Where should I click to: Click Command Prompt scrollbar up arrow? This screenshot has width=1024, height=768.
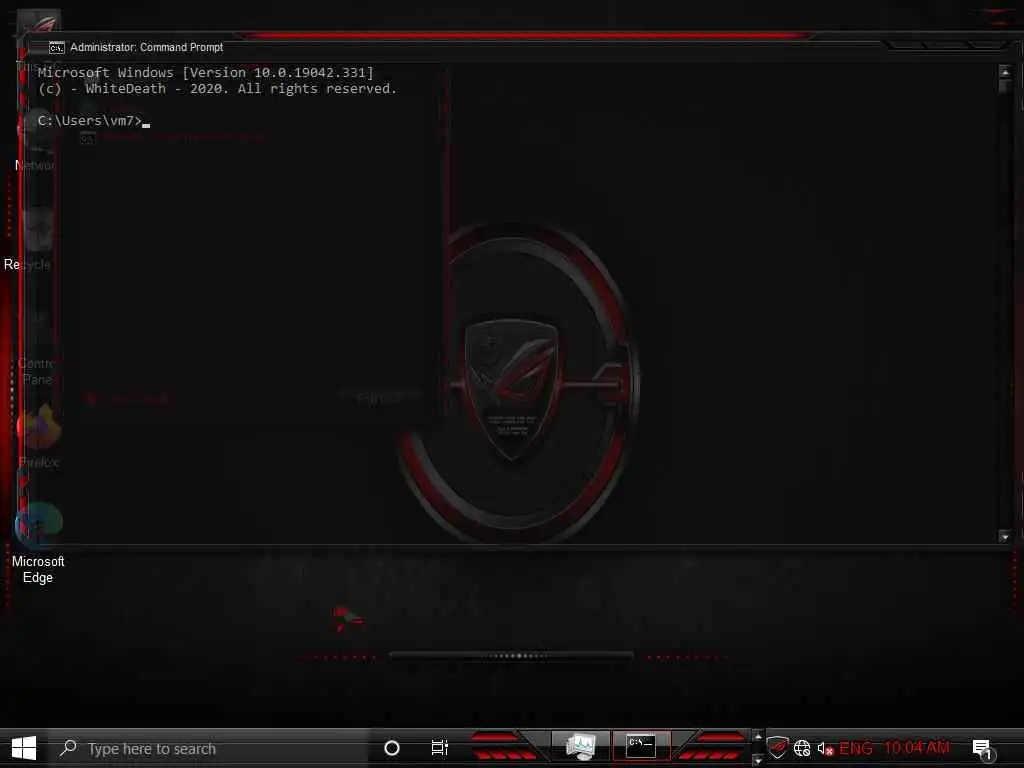(1005, 72)
